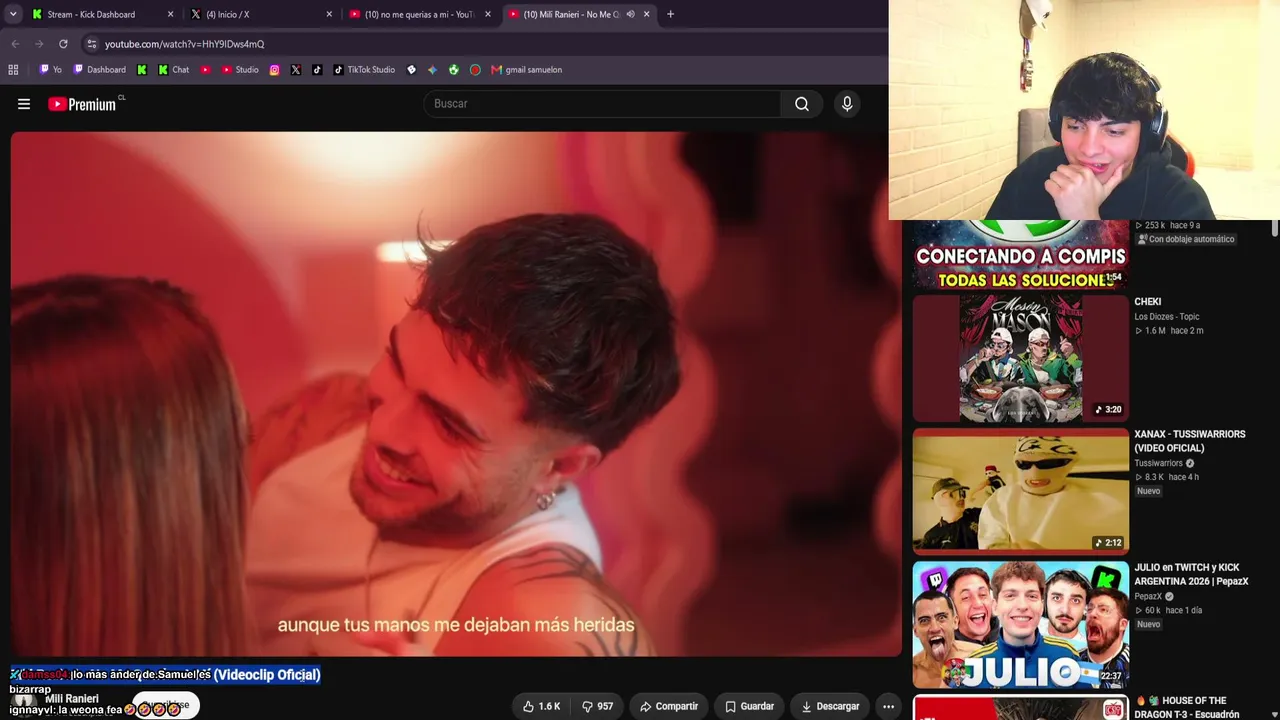Start voice search with the microphone
Image resolution: width=1280 pixels, height=720 pixels.
[847, 104]
